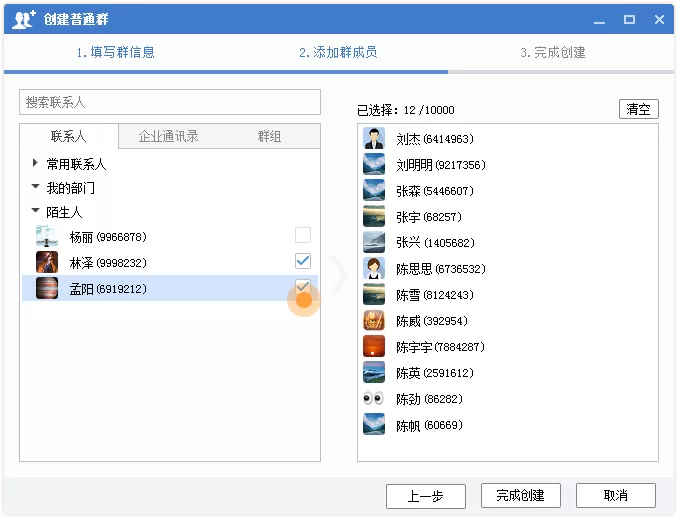
Task: Check the box for 杨丽 (9966878)
Action: (x=303, y=235)
